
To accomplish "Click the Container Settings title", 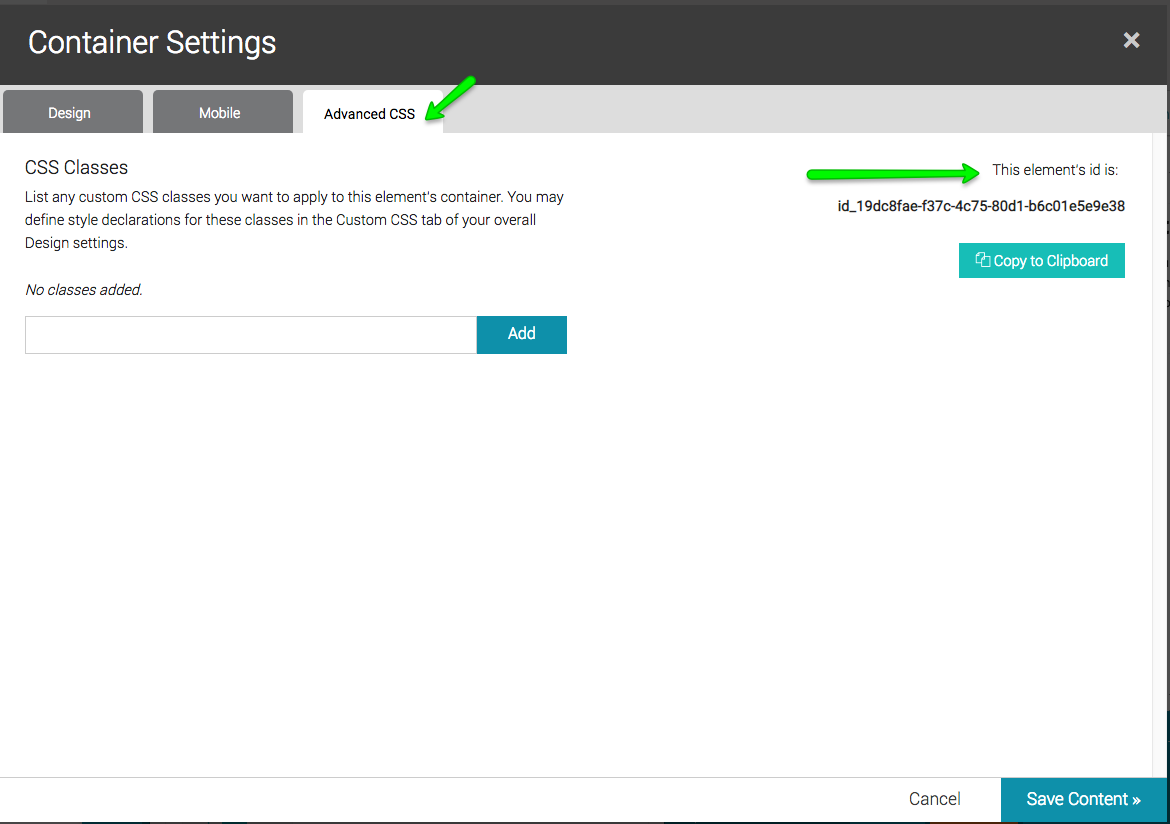I will 152,42.
